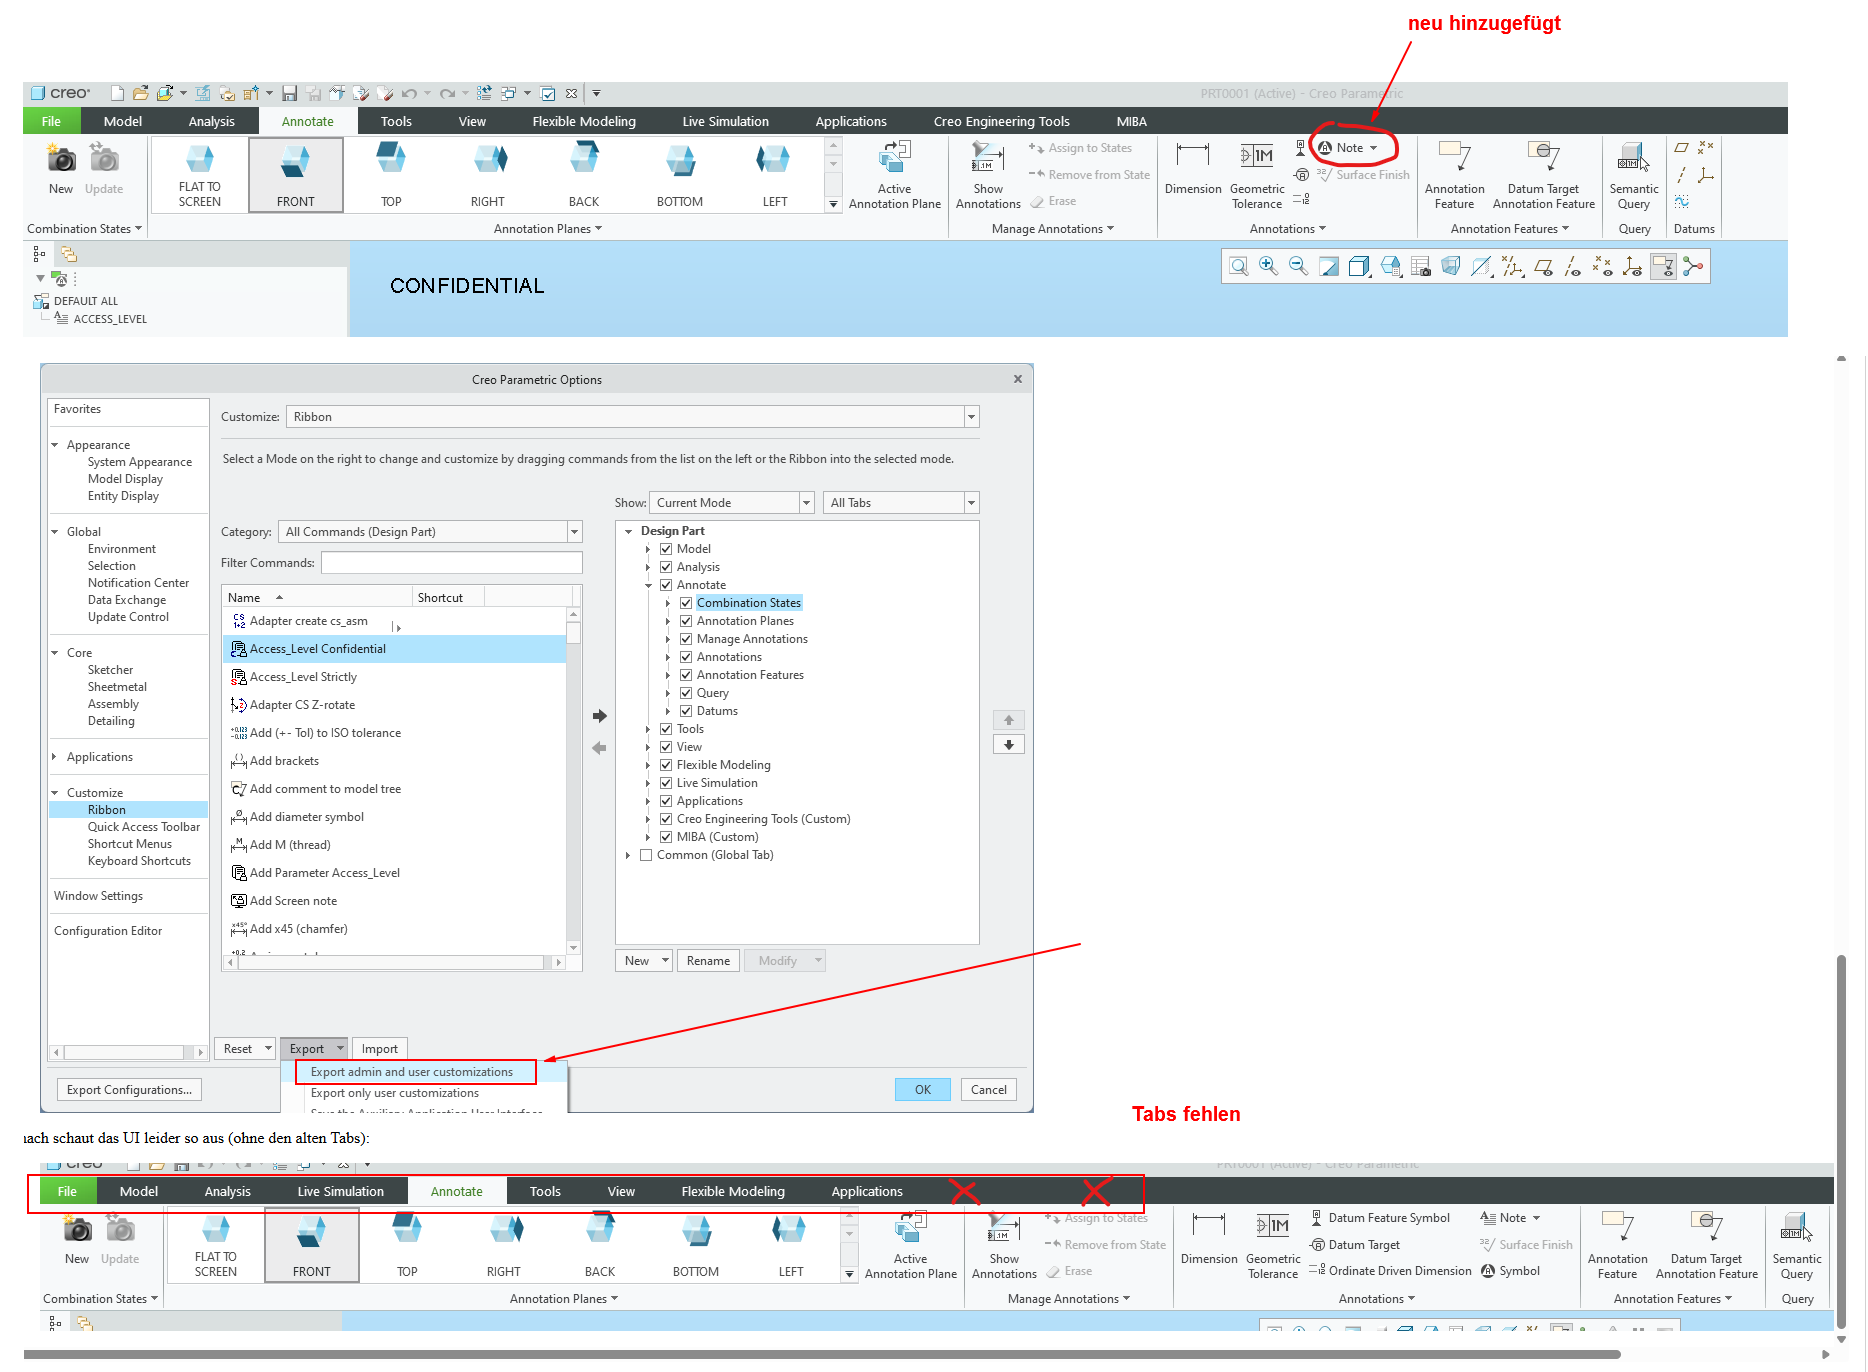The image size is (1868, 1372).
Task: Click the Open folder icon in quick access toolbar
Action: pyautogui.click(x=141, y=93)
